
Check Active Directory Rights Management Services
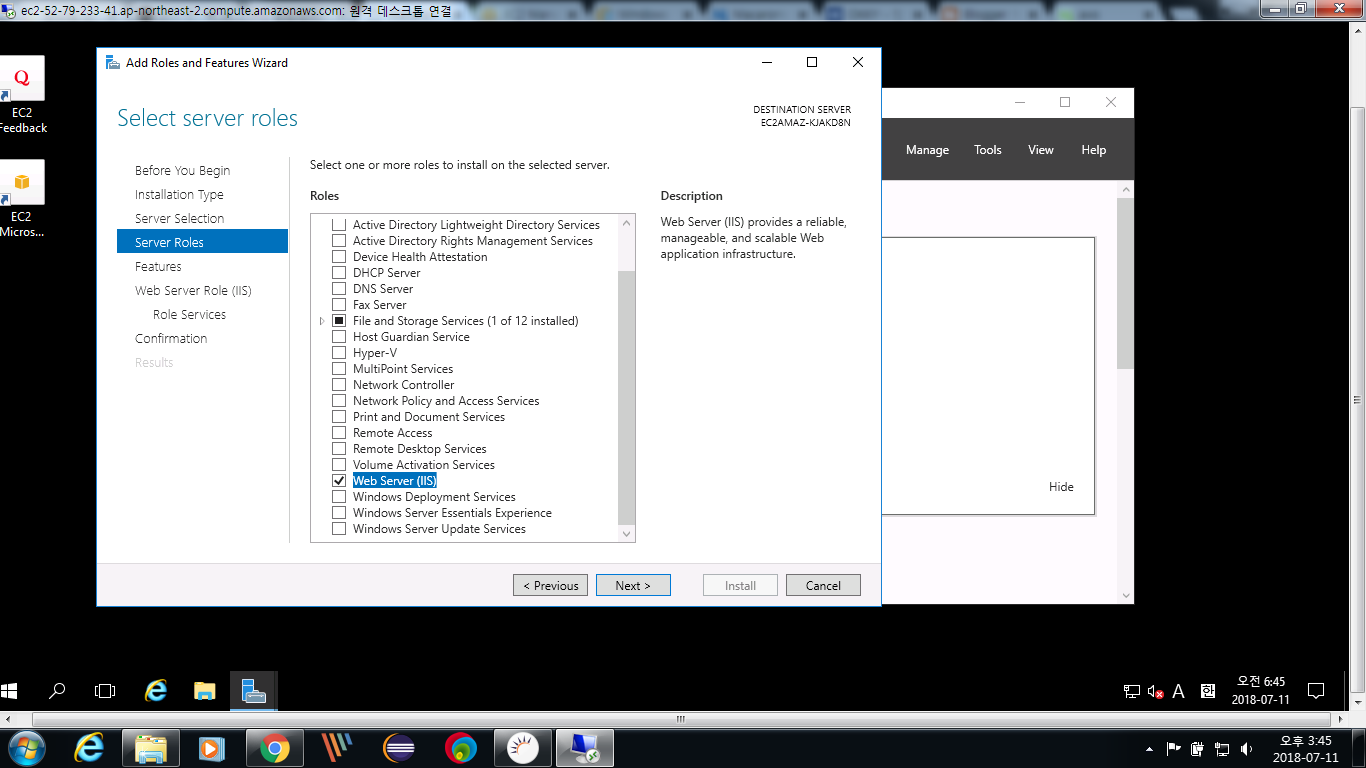[339, 241]
